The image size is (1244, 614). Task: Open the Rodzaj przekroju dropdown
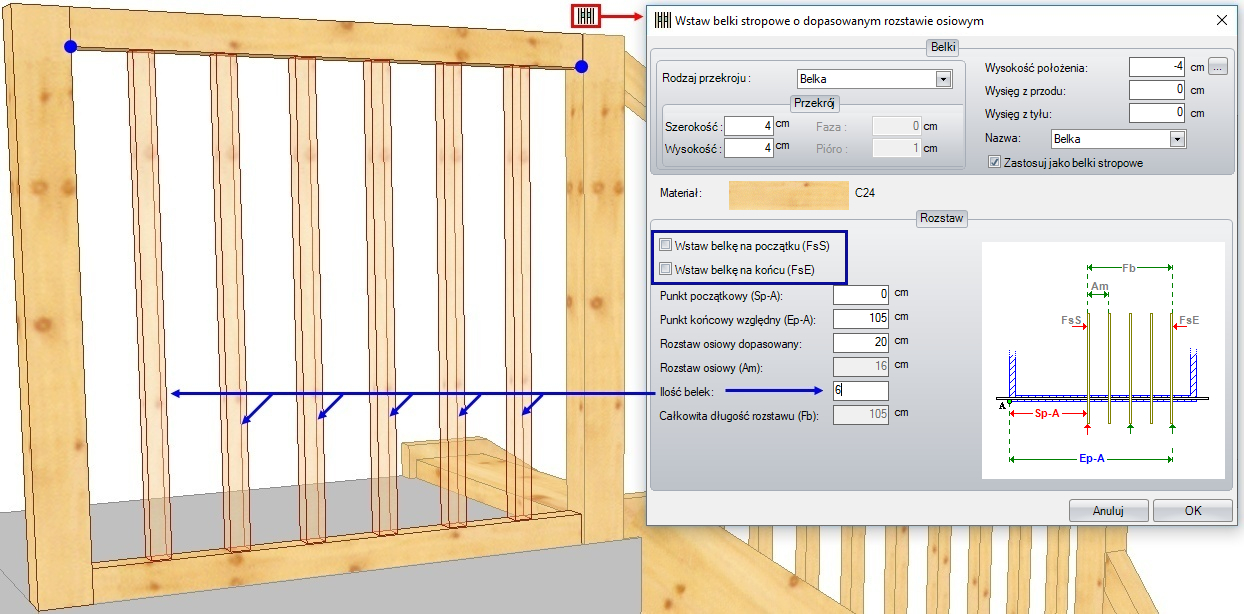[x=942, y=79]
